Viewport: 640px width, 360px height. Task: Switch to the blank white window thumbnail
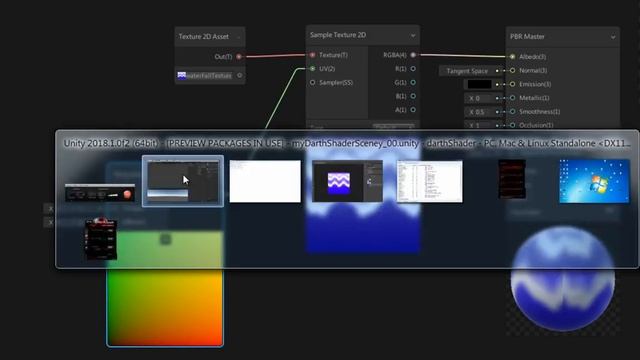click(x=265, y=181)
